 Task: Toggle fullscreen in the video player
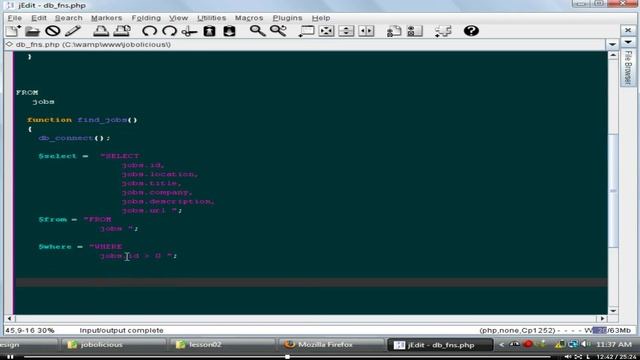578,357
